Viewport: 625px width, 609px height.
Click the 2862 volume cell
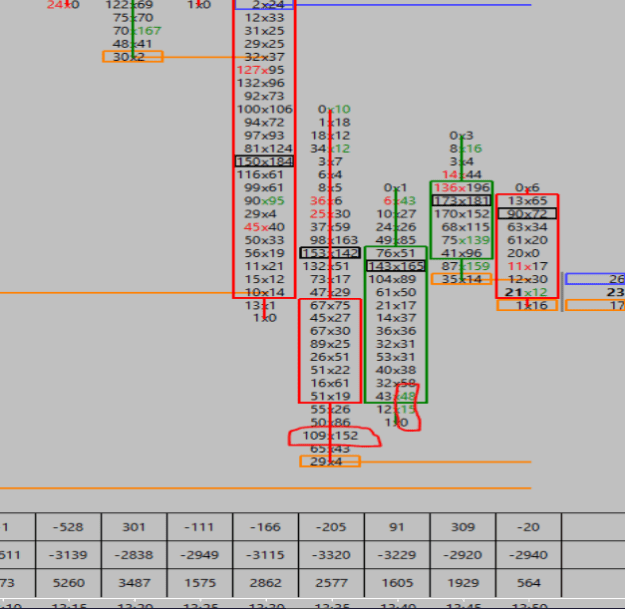[266, 583]
